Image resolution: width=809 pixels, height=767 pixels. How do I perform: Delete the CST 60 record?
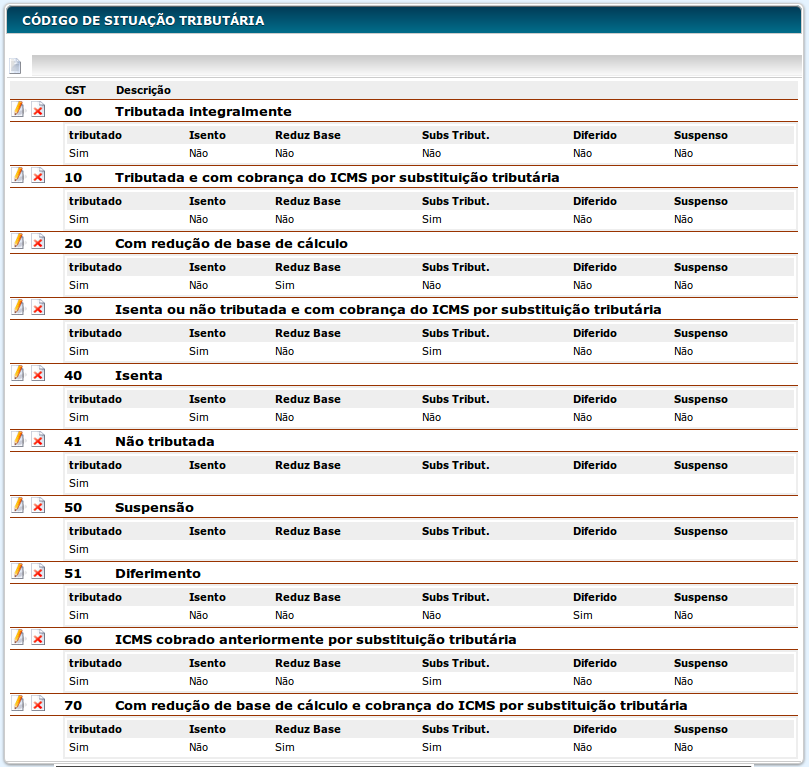pos(38,638)
